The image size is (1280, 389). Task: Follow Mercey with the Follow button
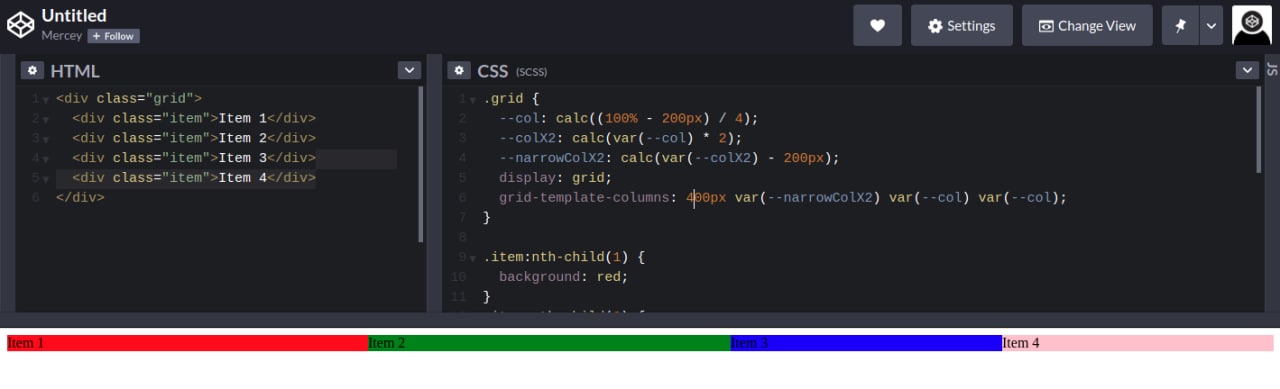tap(113, 36)
